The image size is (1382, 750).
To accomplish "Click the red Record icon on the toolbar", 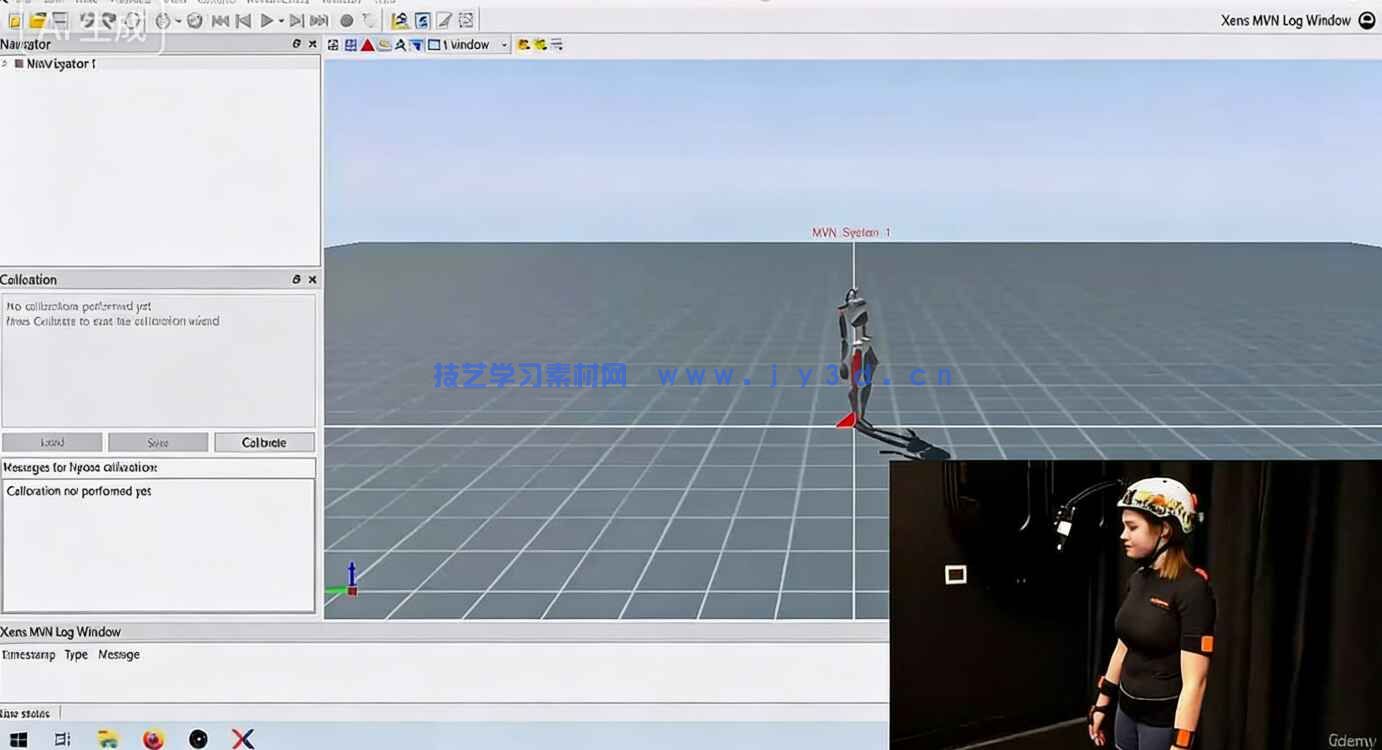I will pyautogui.click(x=345, y=20).
